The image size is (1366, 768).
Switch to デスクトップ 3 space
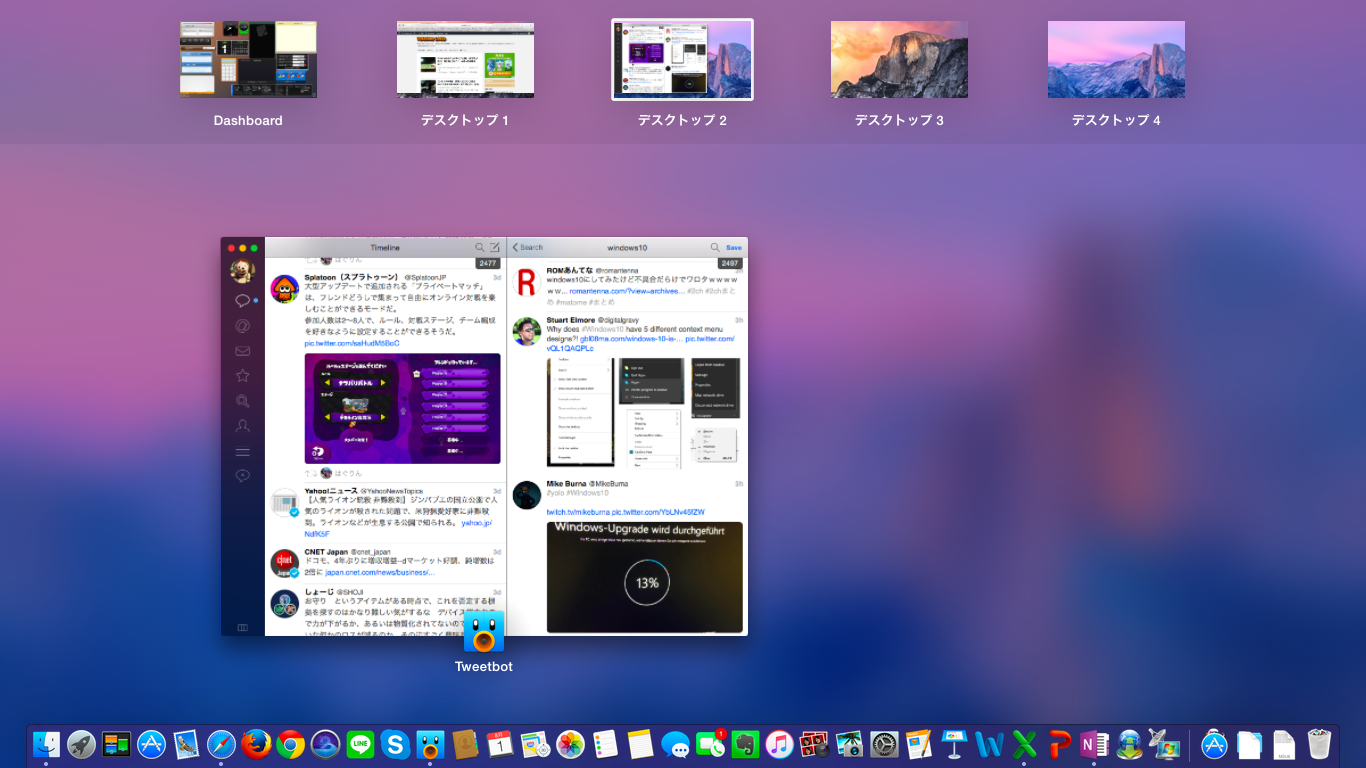pyautogui.click(x=899, y=60)
